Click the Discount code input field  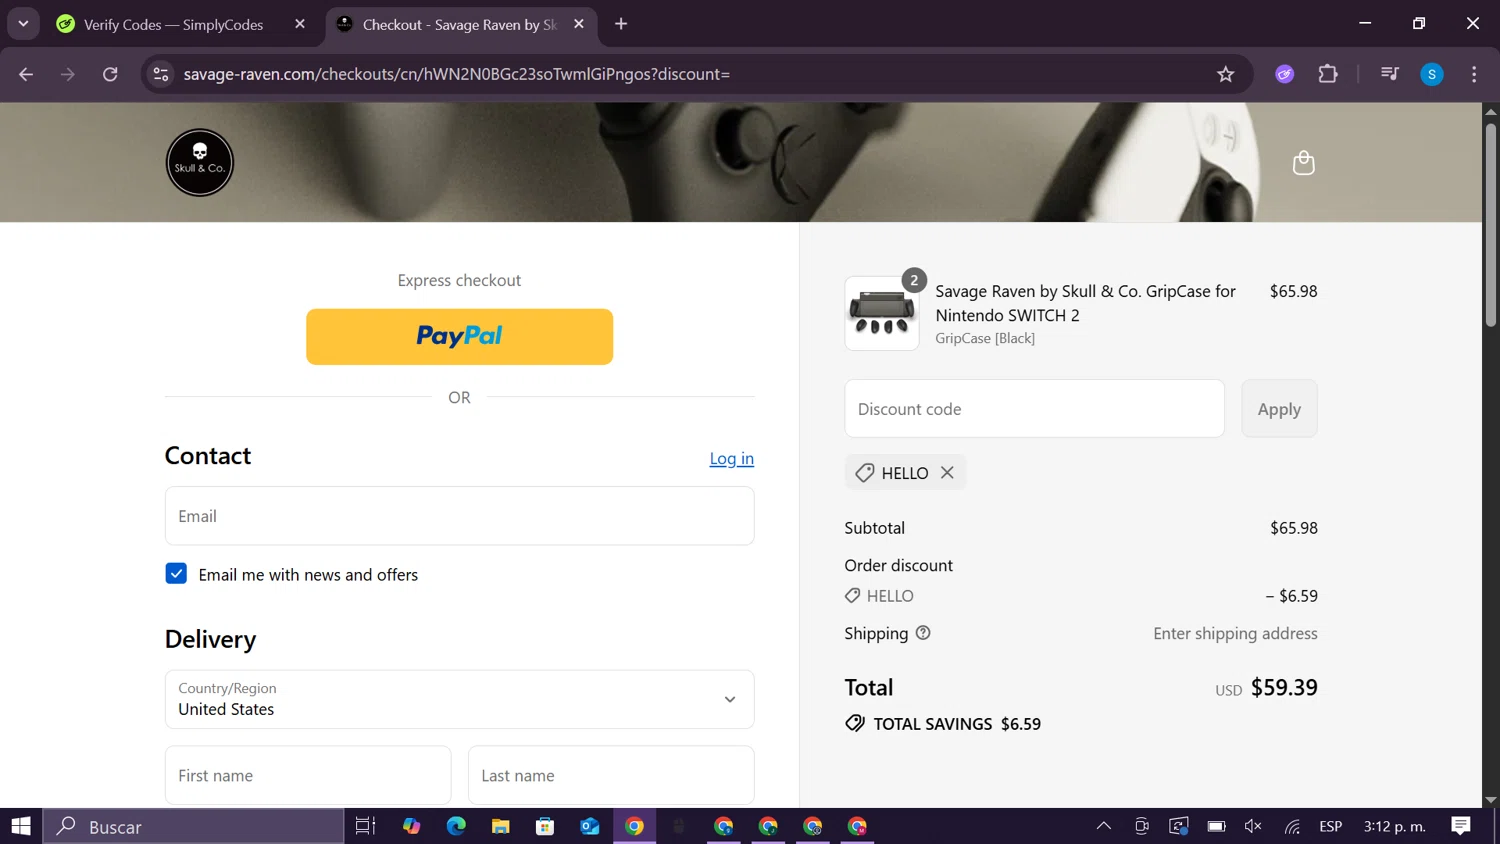click(x=1034, y=408)
